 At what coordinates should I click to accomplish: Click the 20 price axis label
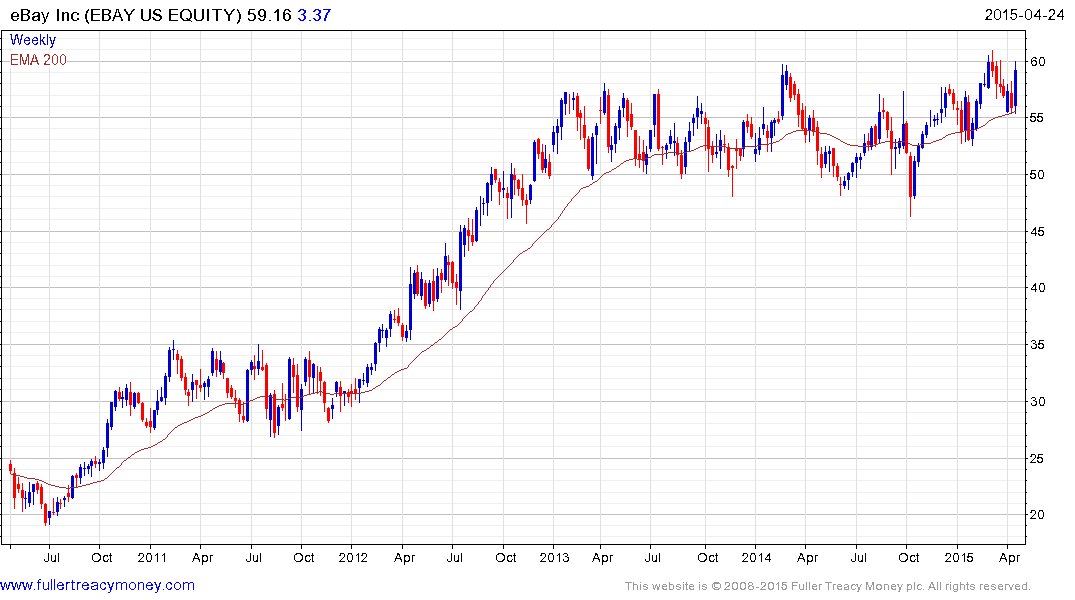point(1038,515)
